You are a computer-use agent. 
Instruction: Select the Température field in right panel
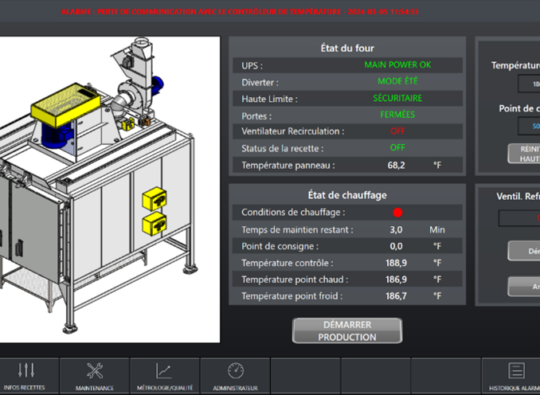coord(529,84)
